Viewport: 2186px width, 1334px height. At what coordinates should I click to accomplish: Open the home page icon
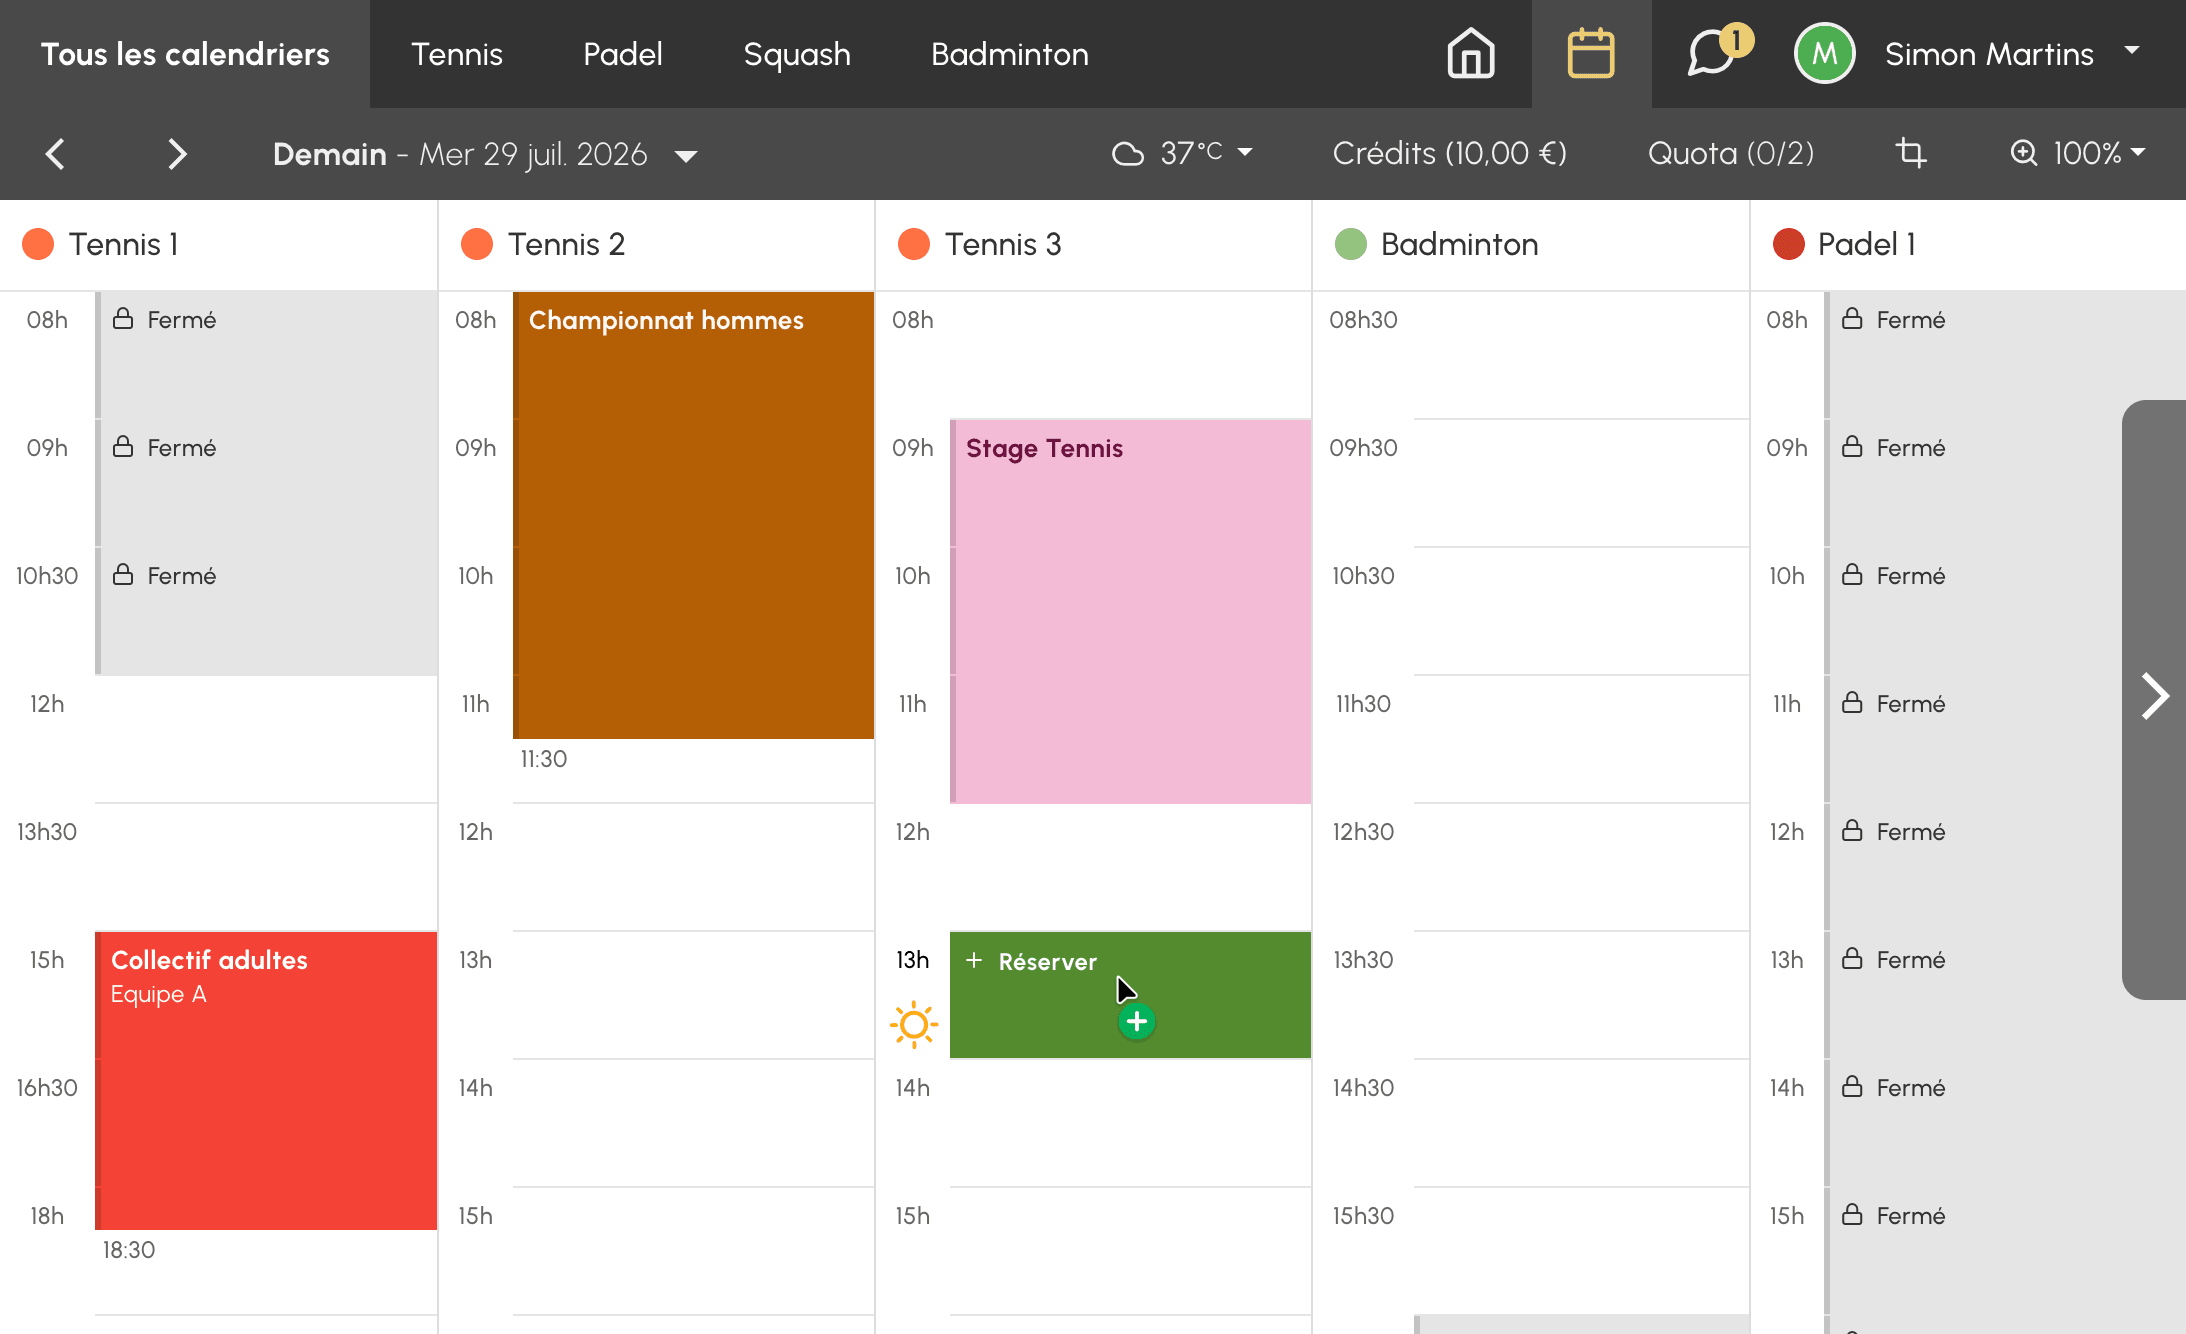click(x=1471, y=54)
